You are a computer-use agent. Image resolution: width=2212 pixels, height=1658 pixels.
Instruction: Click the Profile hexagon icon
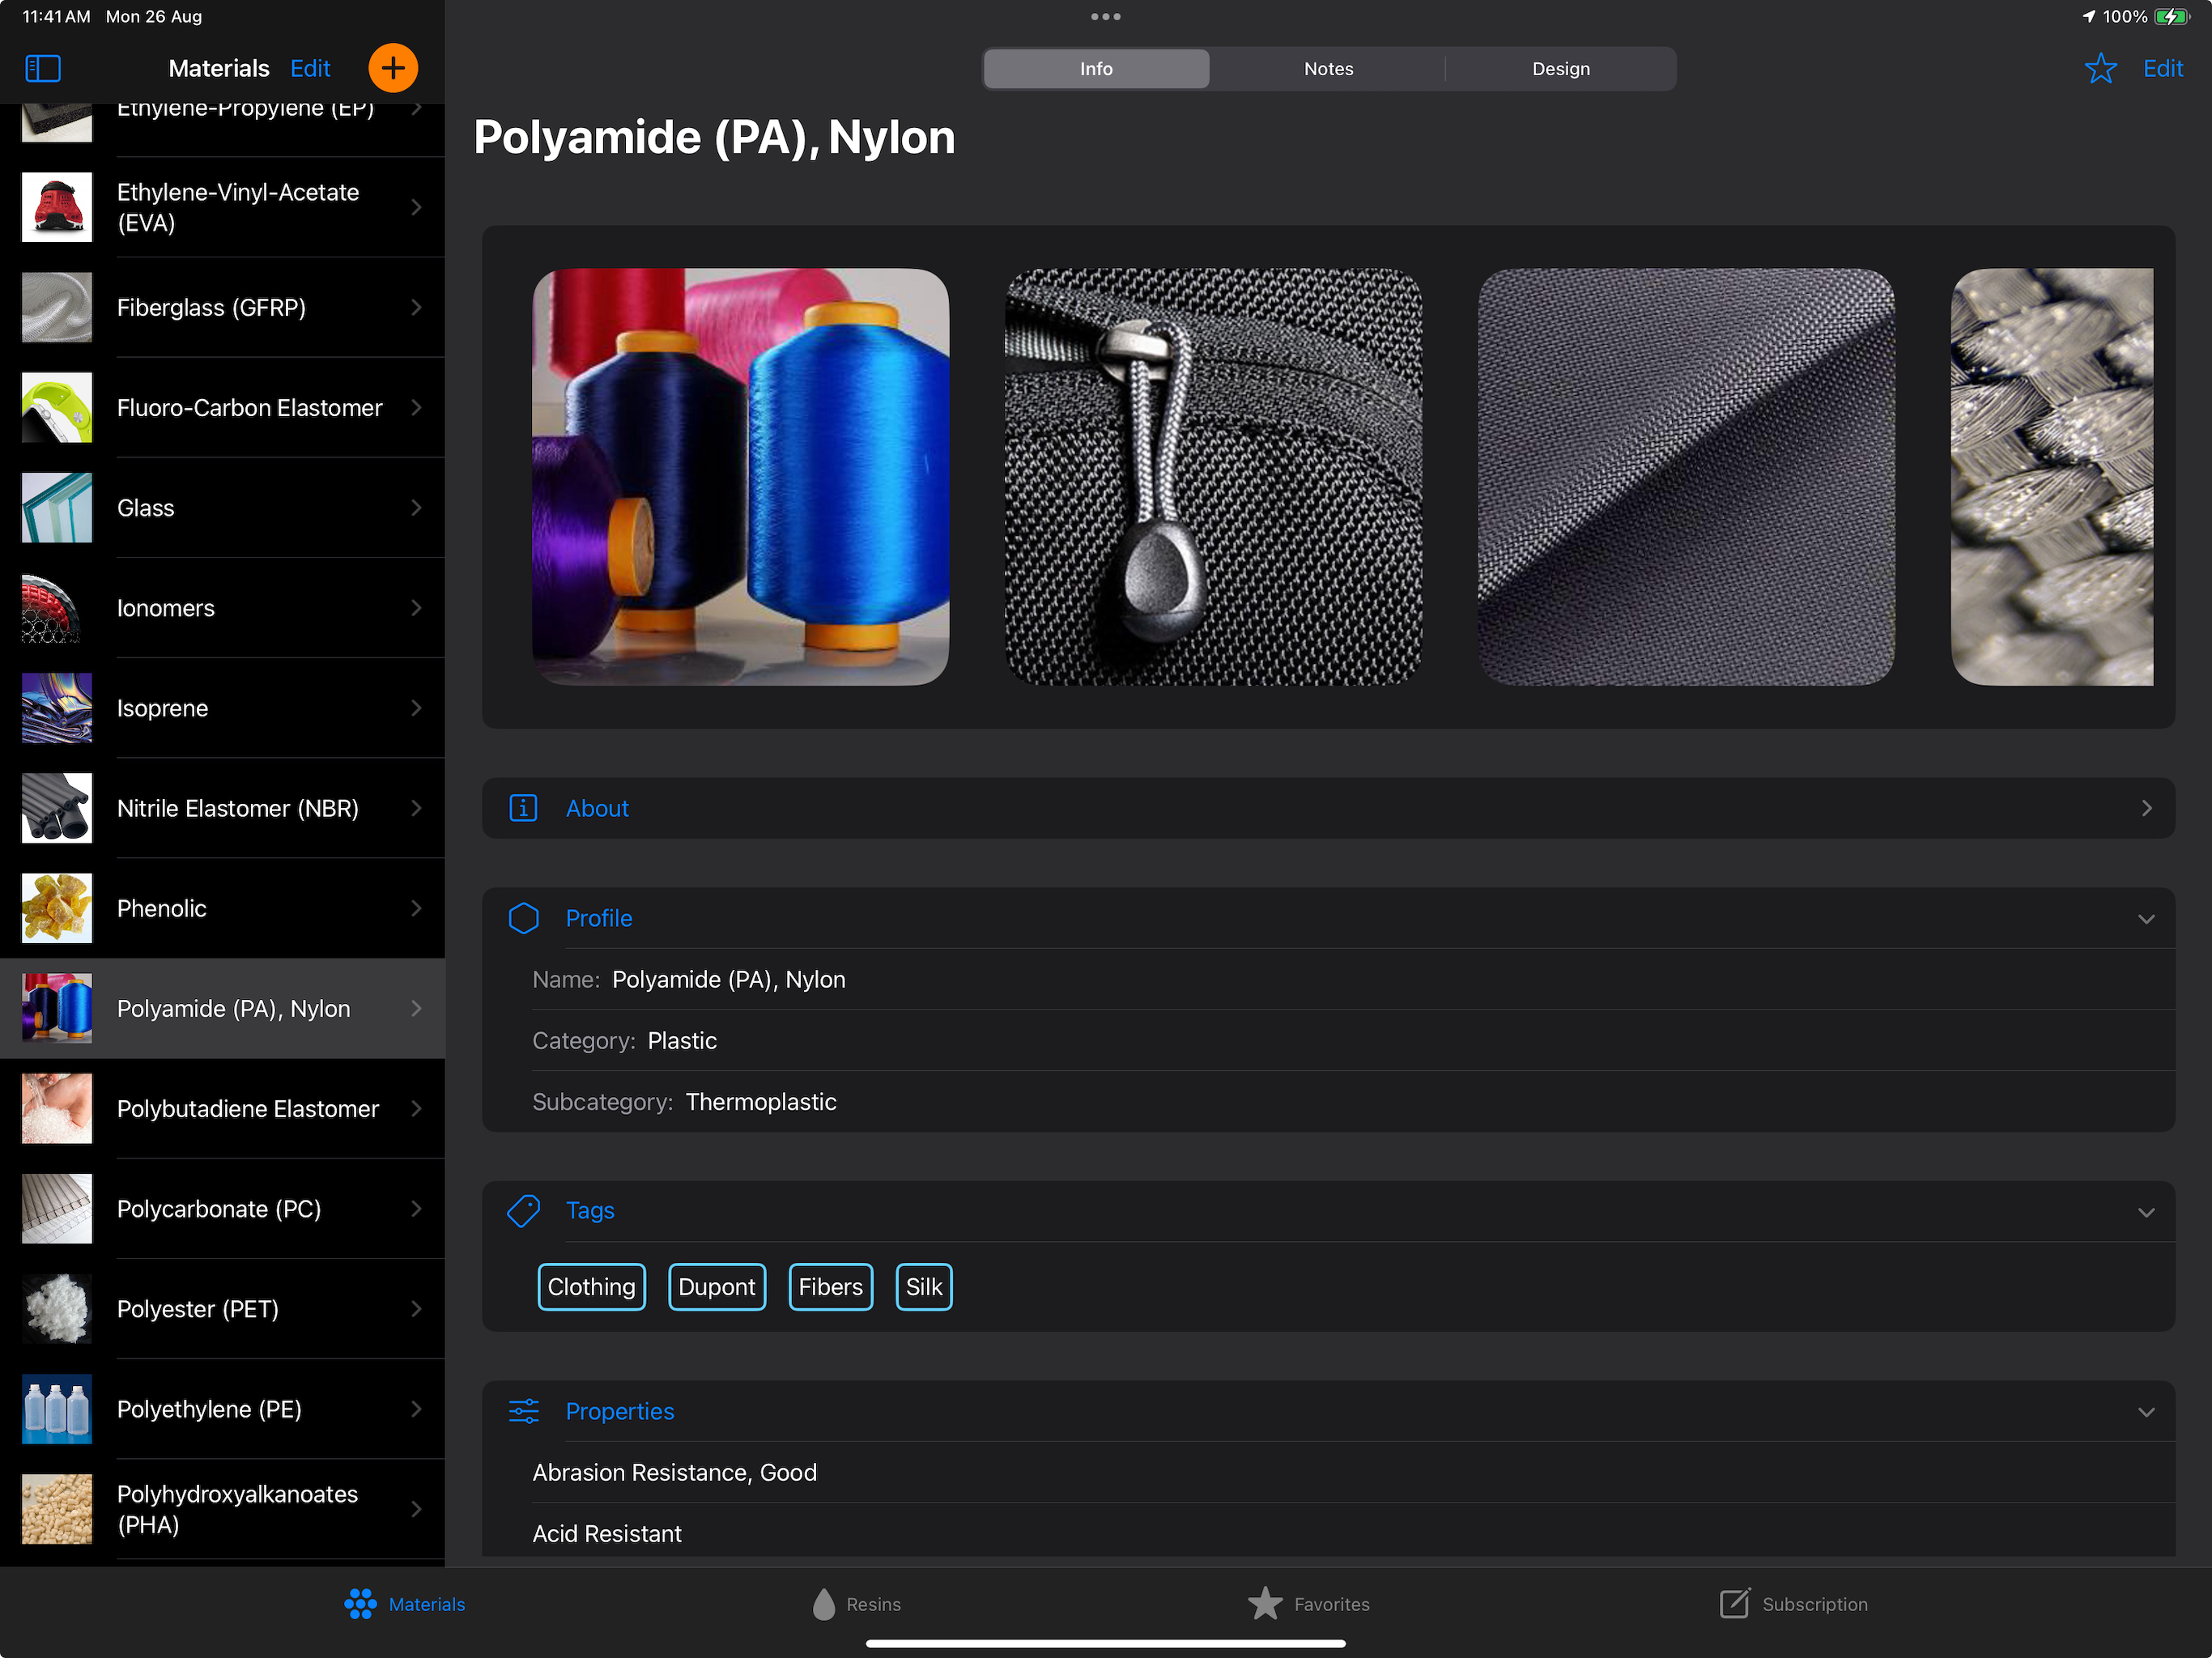[x=523, y=918]
